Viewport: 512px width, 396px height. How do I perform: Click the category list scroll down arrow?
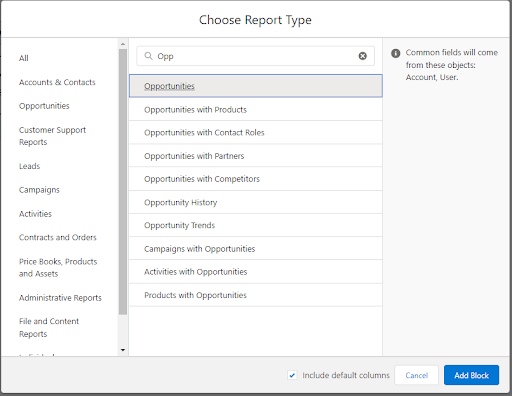click(x=123, y=350)
